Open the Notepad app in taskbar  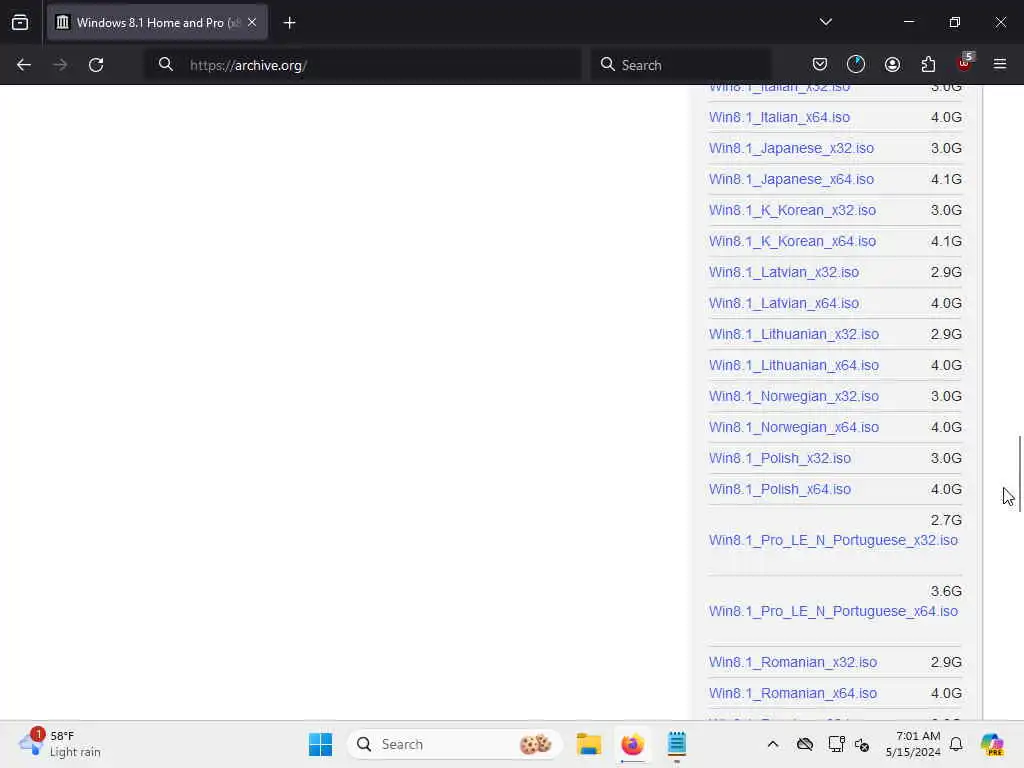coord(677,744)
